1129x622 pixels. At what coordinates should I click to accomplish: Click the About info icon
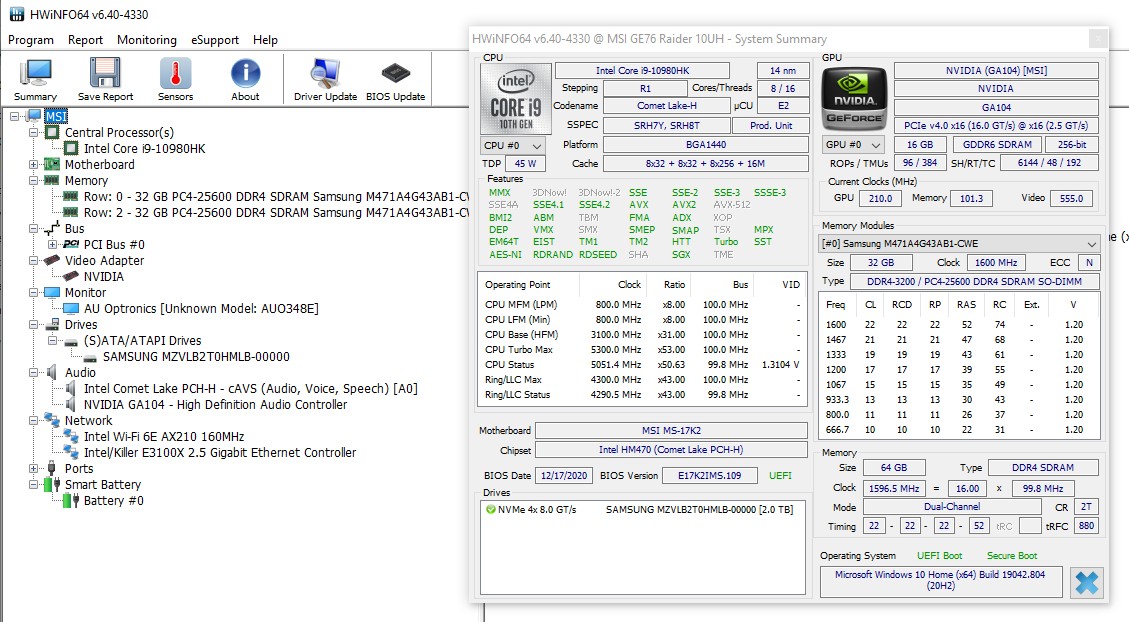tap(245, 79)
